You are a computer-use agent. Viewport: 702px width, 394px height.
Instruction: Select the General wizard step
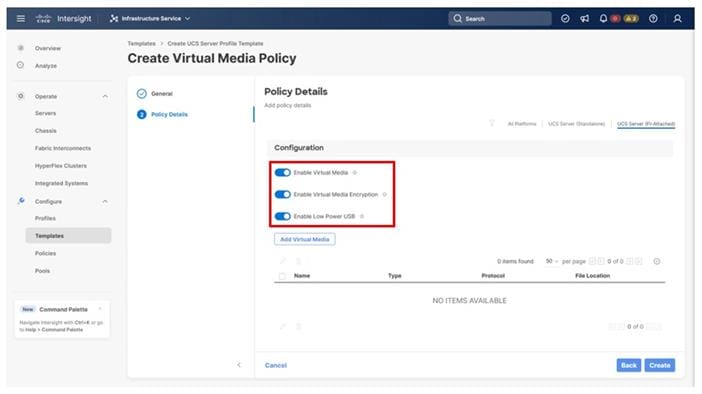(155, 94)
